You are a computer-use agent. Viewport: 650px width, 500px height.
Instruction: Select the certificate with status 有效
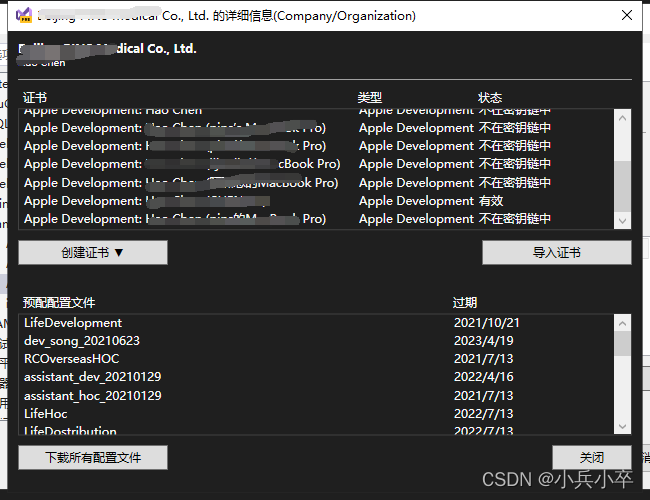click(316, 201)
